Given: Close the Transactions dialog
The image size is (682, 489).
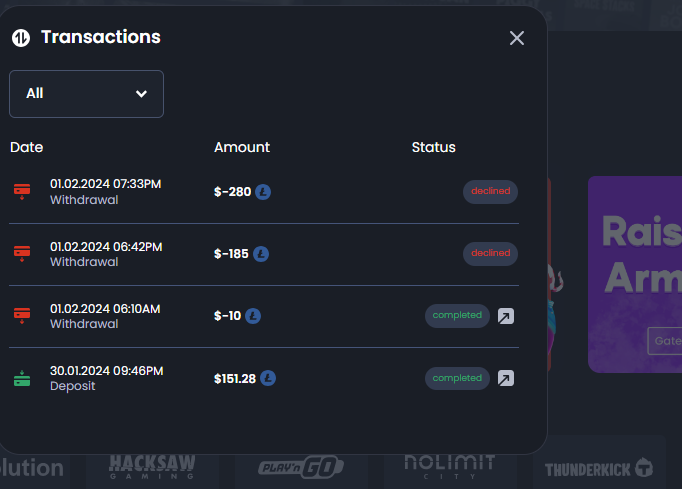Looking at the screenshot, I should (517, 38).
